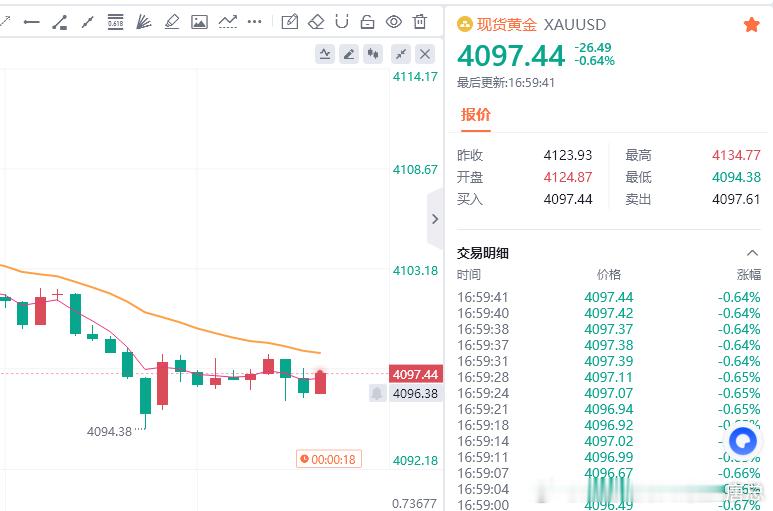This screenshot has height=511, width=773.
Task: Click the 4114.17 price axis label
Action: (x=415, y=76)
